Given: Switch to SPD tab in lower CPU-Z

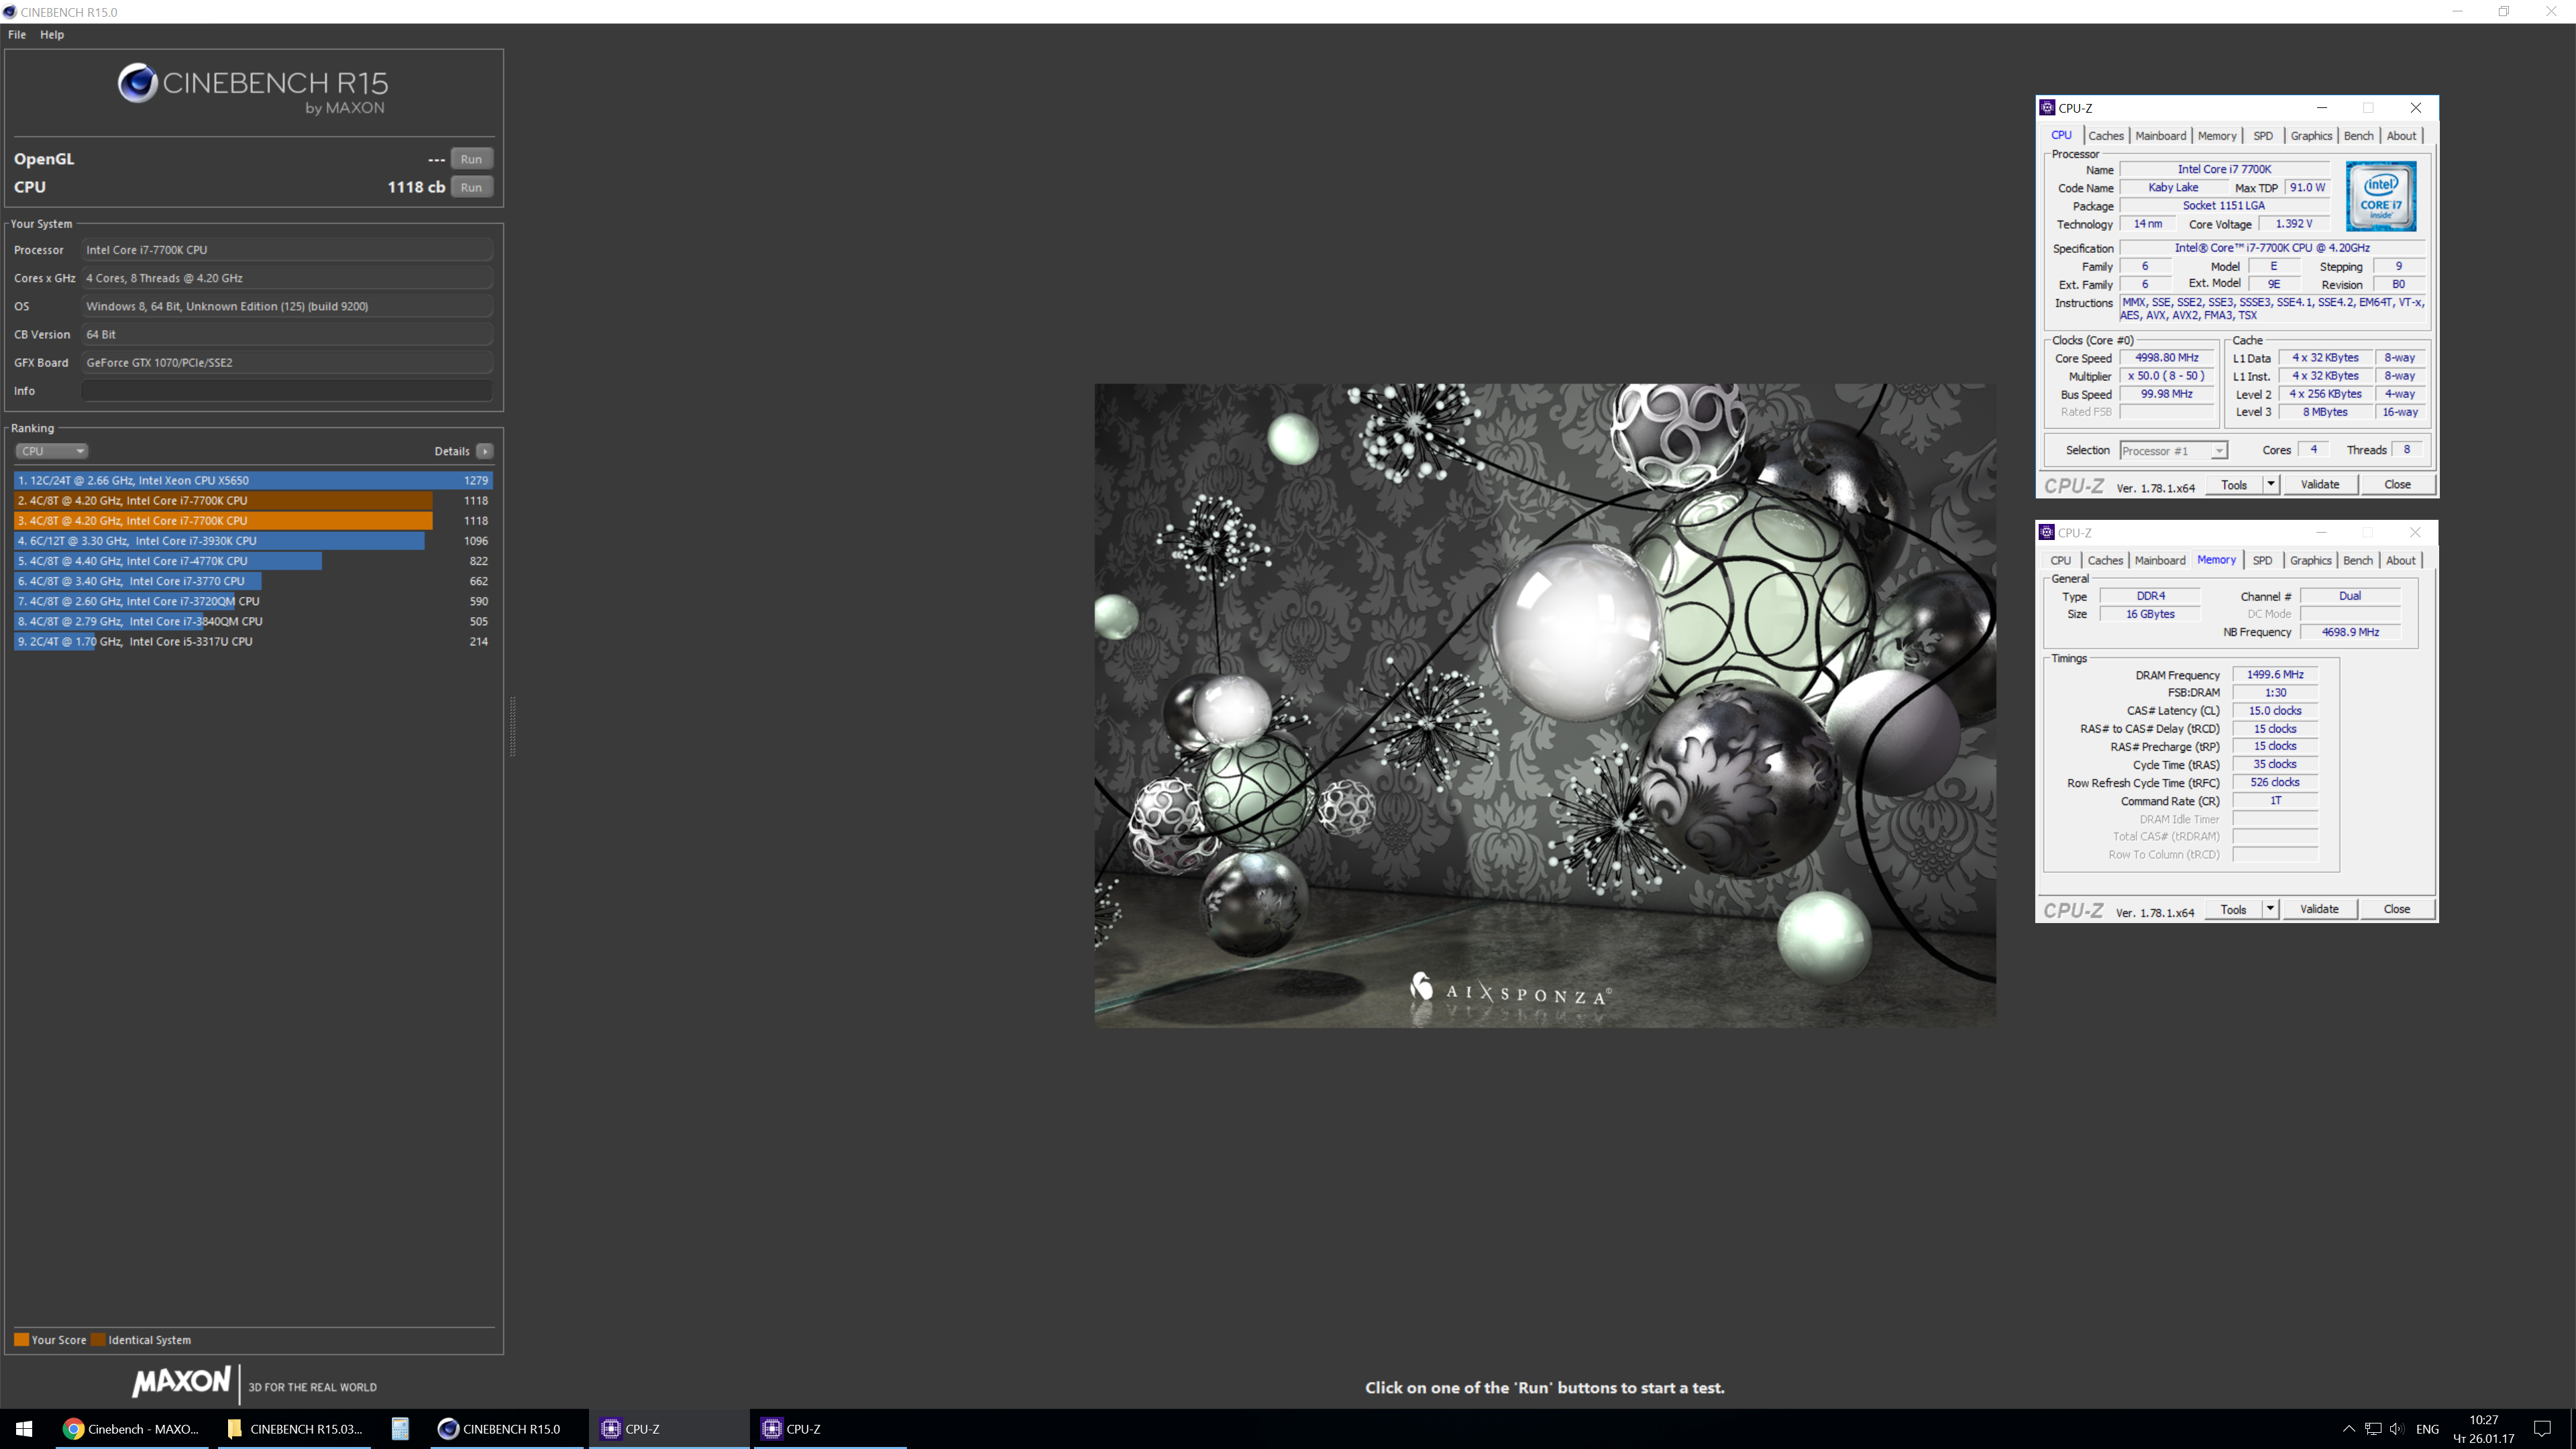Looking at the screenshot, I should click(2262, 561).
